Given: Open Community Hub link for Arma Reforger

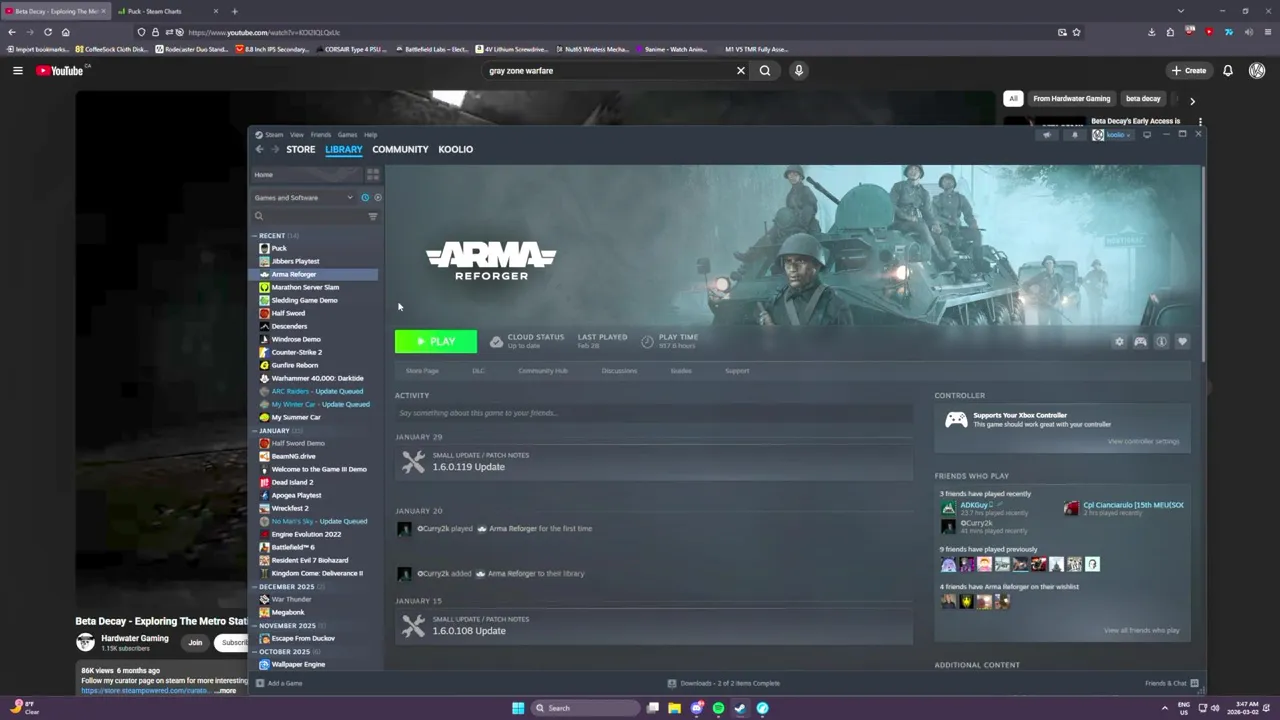Looking at the screenshot, I should click(x=543, y=370).
